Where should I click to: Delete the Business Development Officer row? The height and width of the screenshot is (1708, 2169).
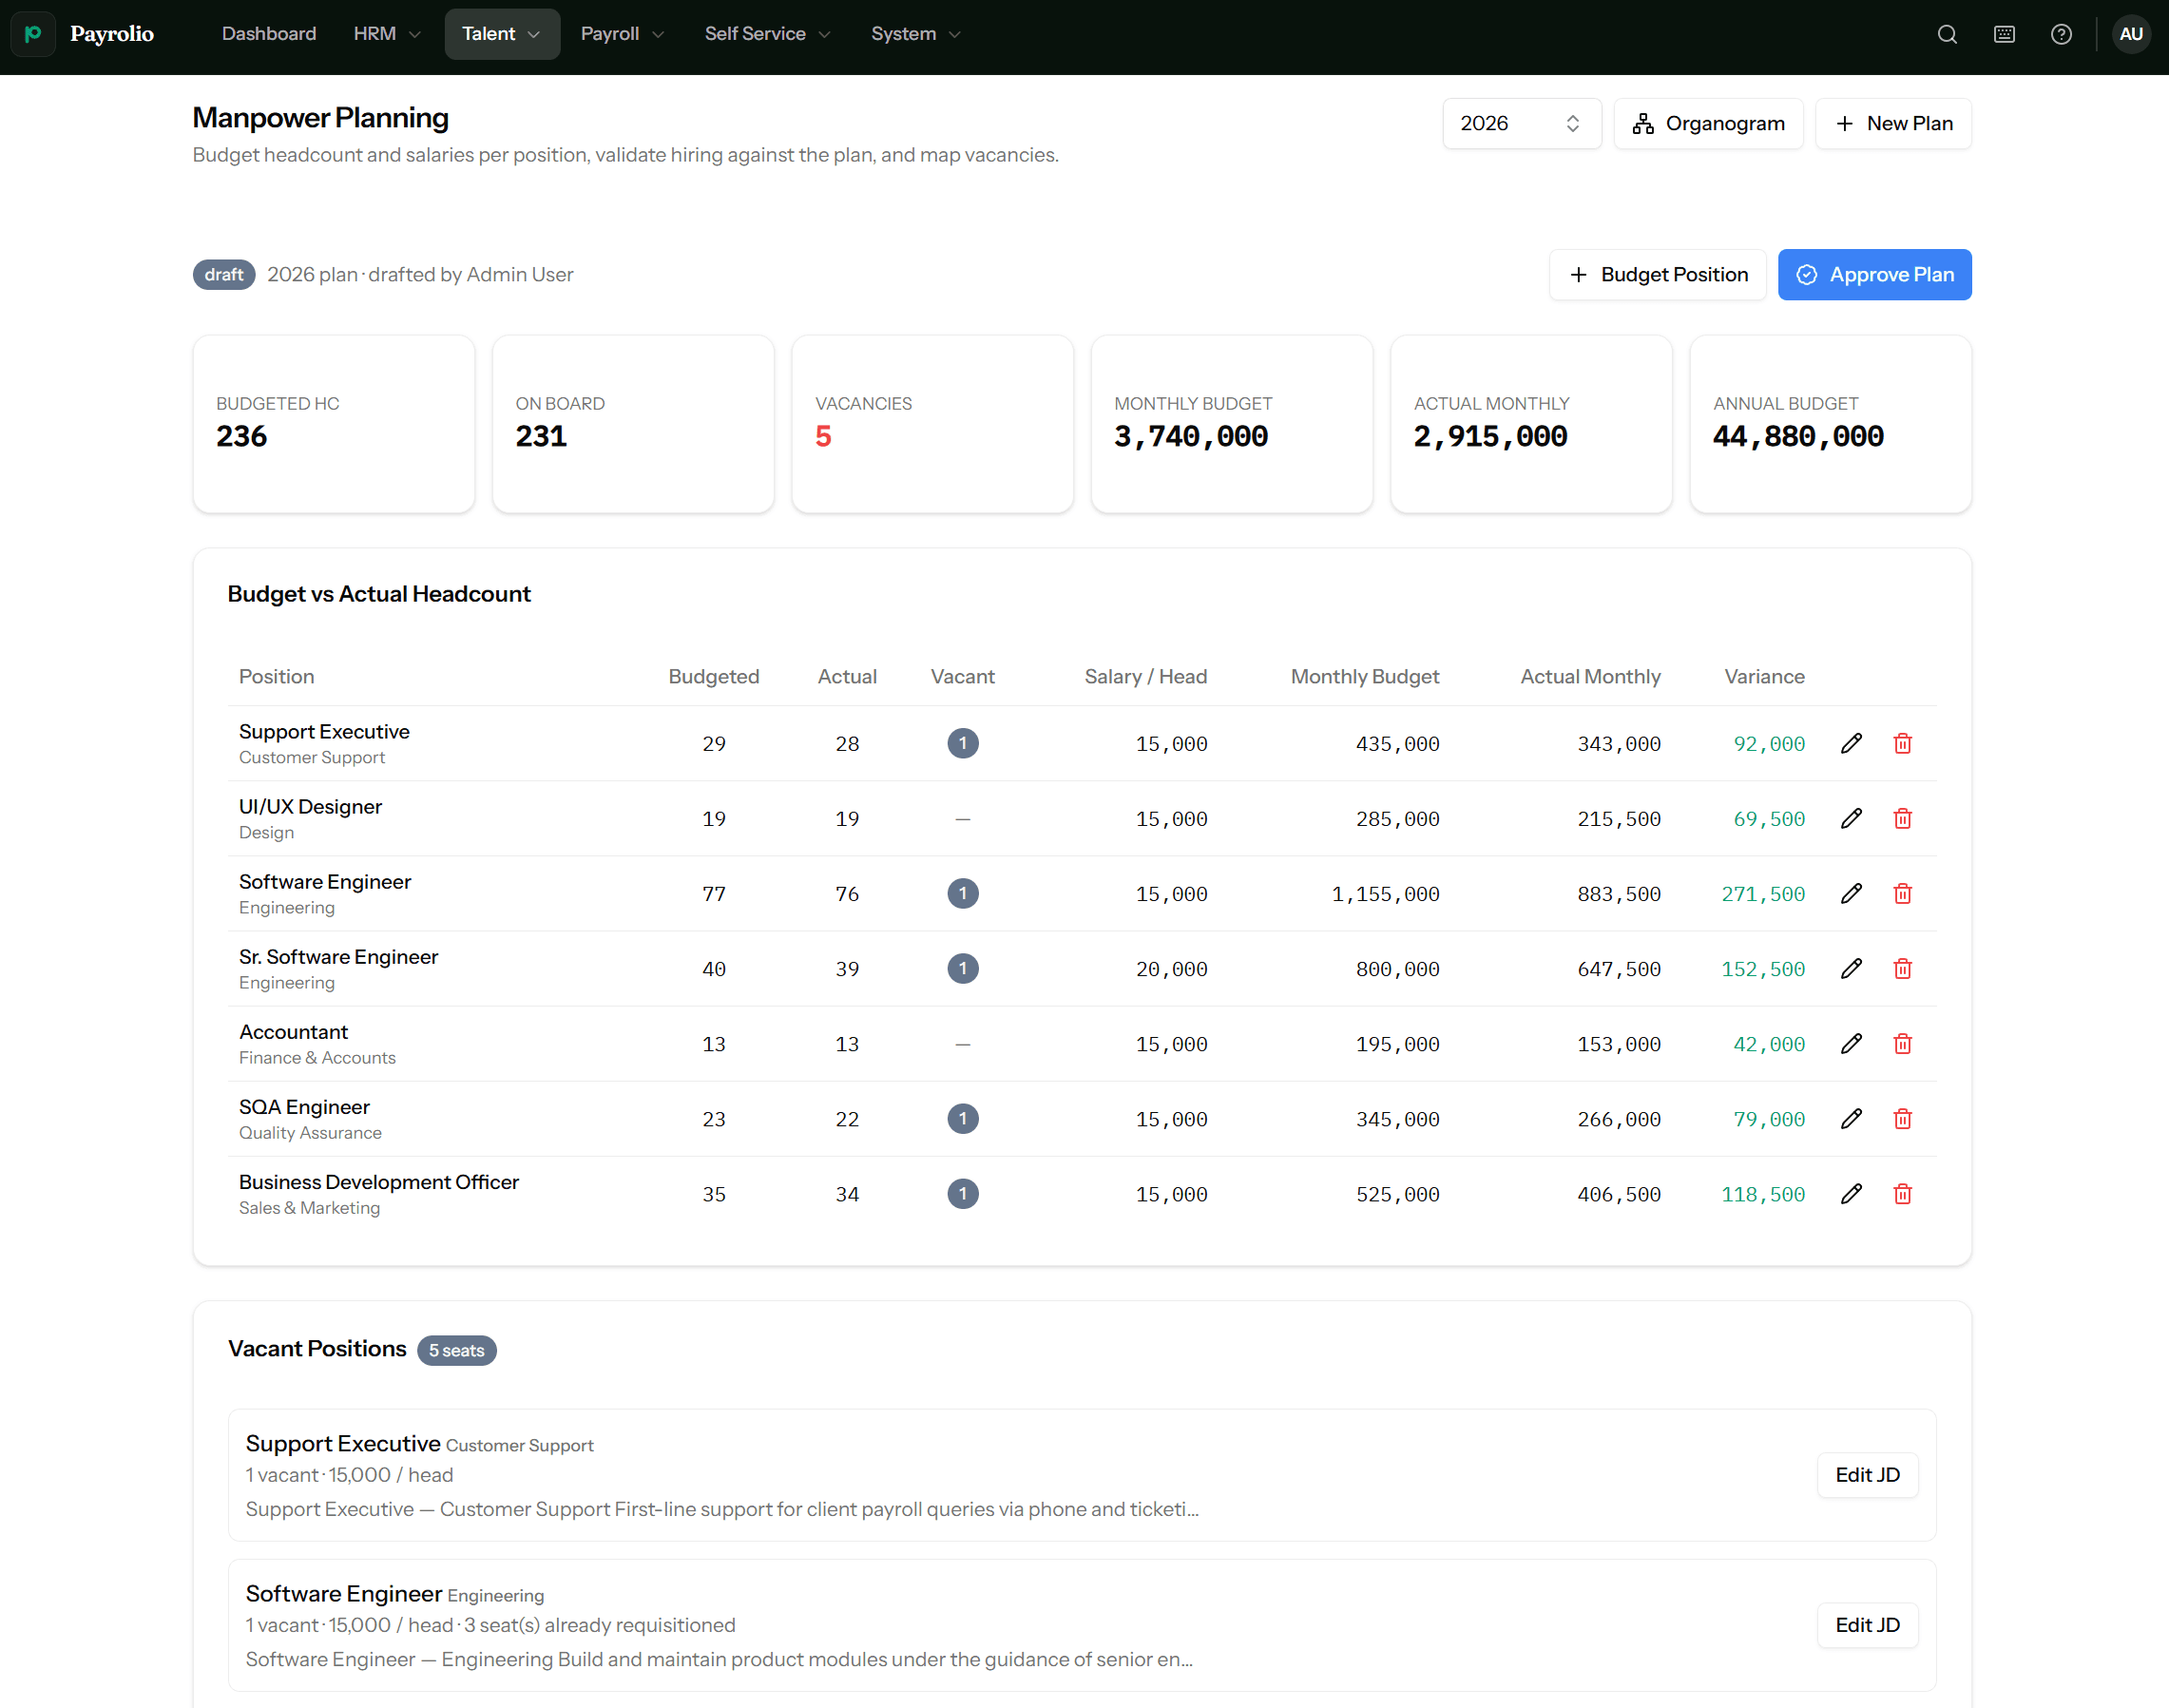(1902, 1193)
